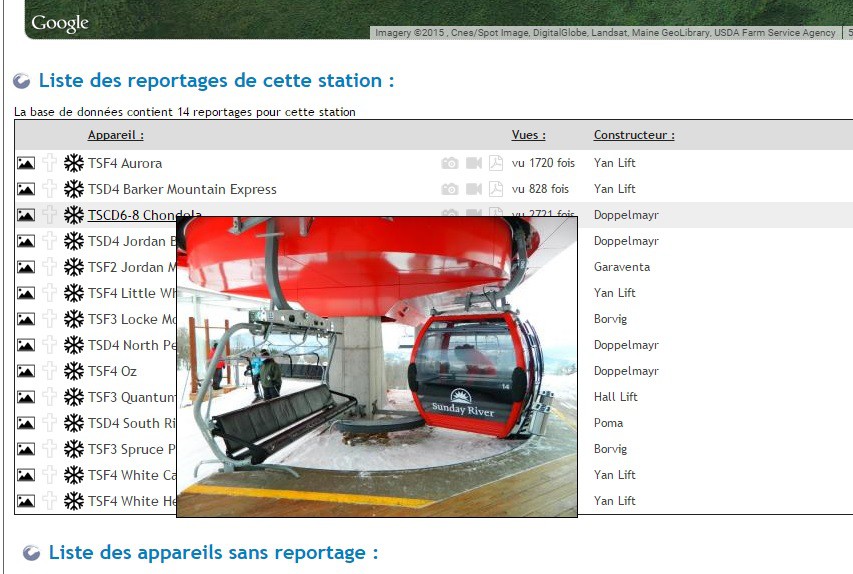This screenshot has height=574, width=853.
Task: Click the faded cross icon in the TSF4 Oz row
Action: [50, 371]
